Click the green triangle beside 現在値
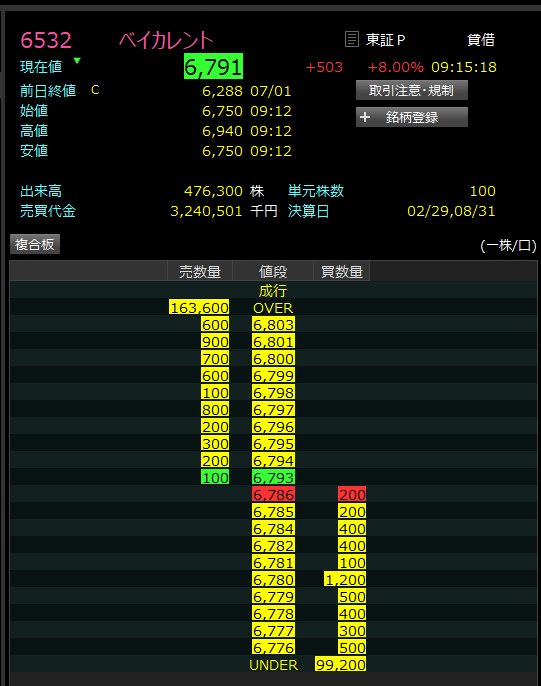 pos(77,61)
